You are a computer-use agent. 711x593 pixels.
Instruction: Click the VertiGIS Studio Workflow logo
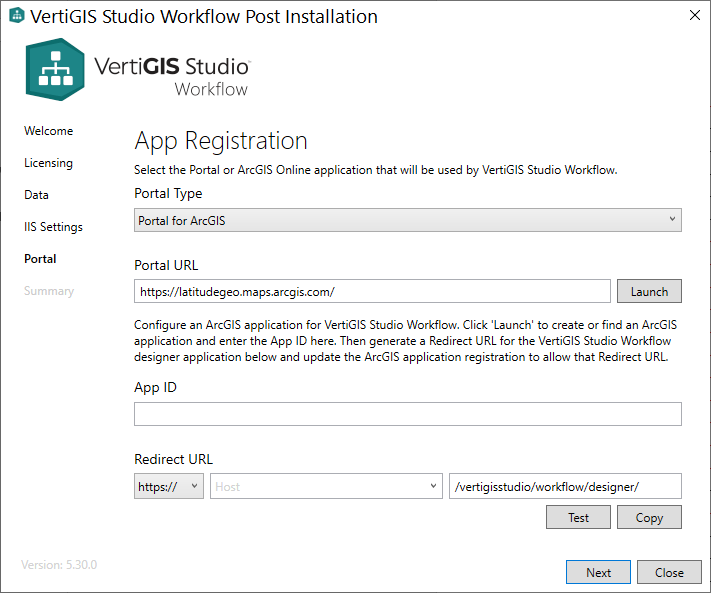click(x=137, y=69)
